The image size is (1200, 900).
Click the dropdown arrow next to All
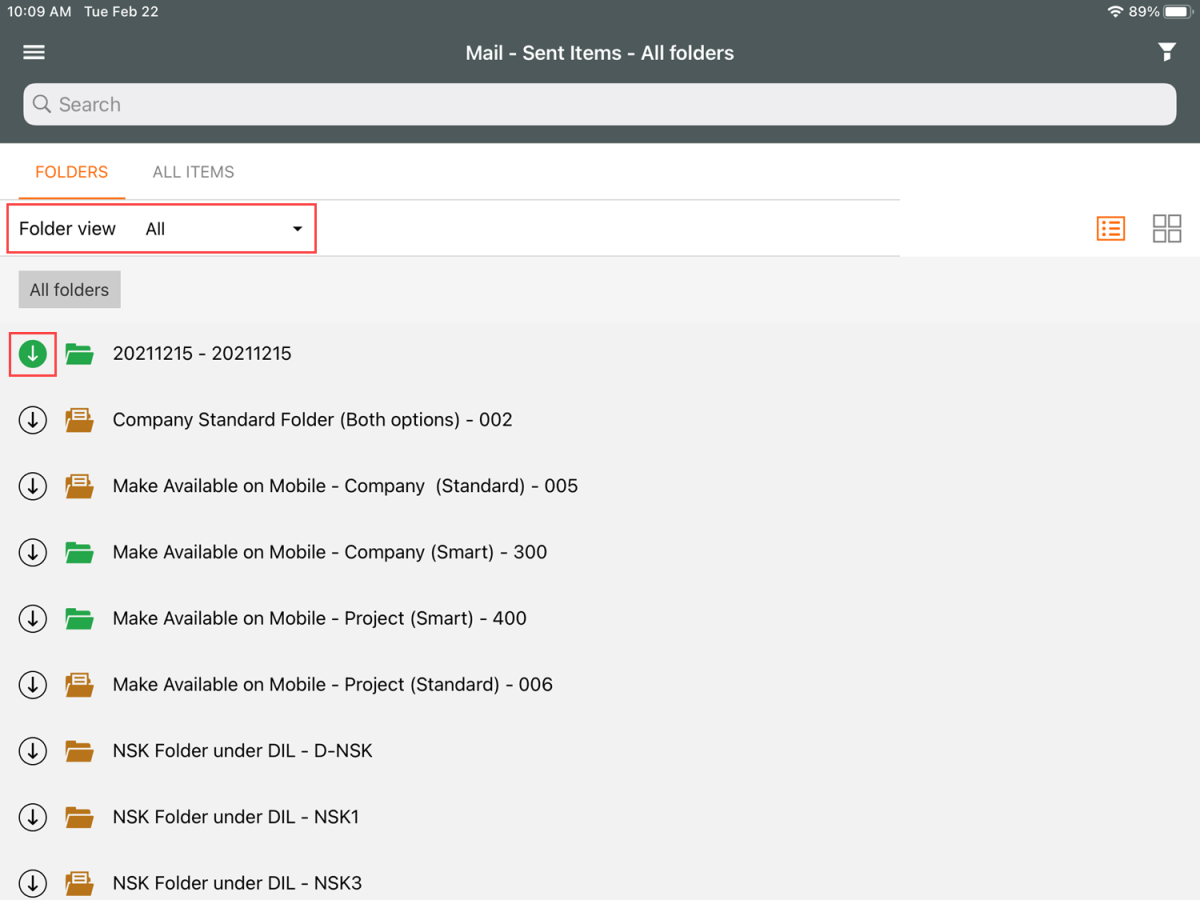(297, 229)
